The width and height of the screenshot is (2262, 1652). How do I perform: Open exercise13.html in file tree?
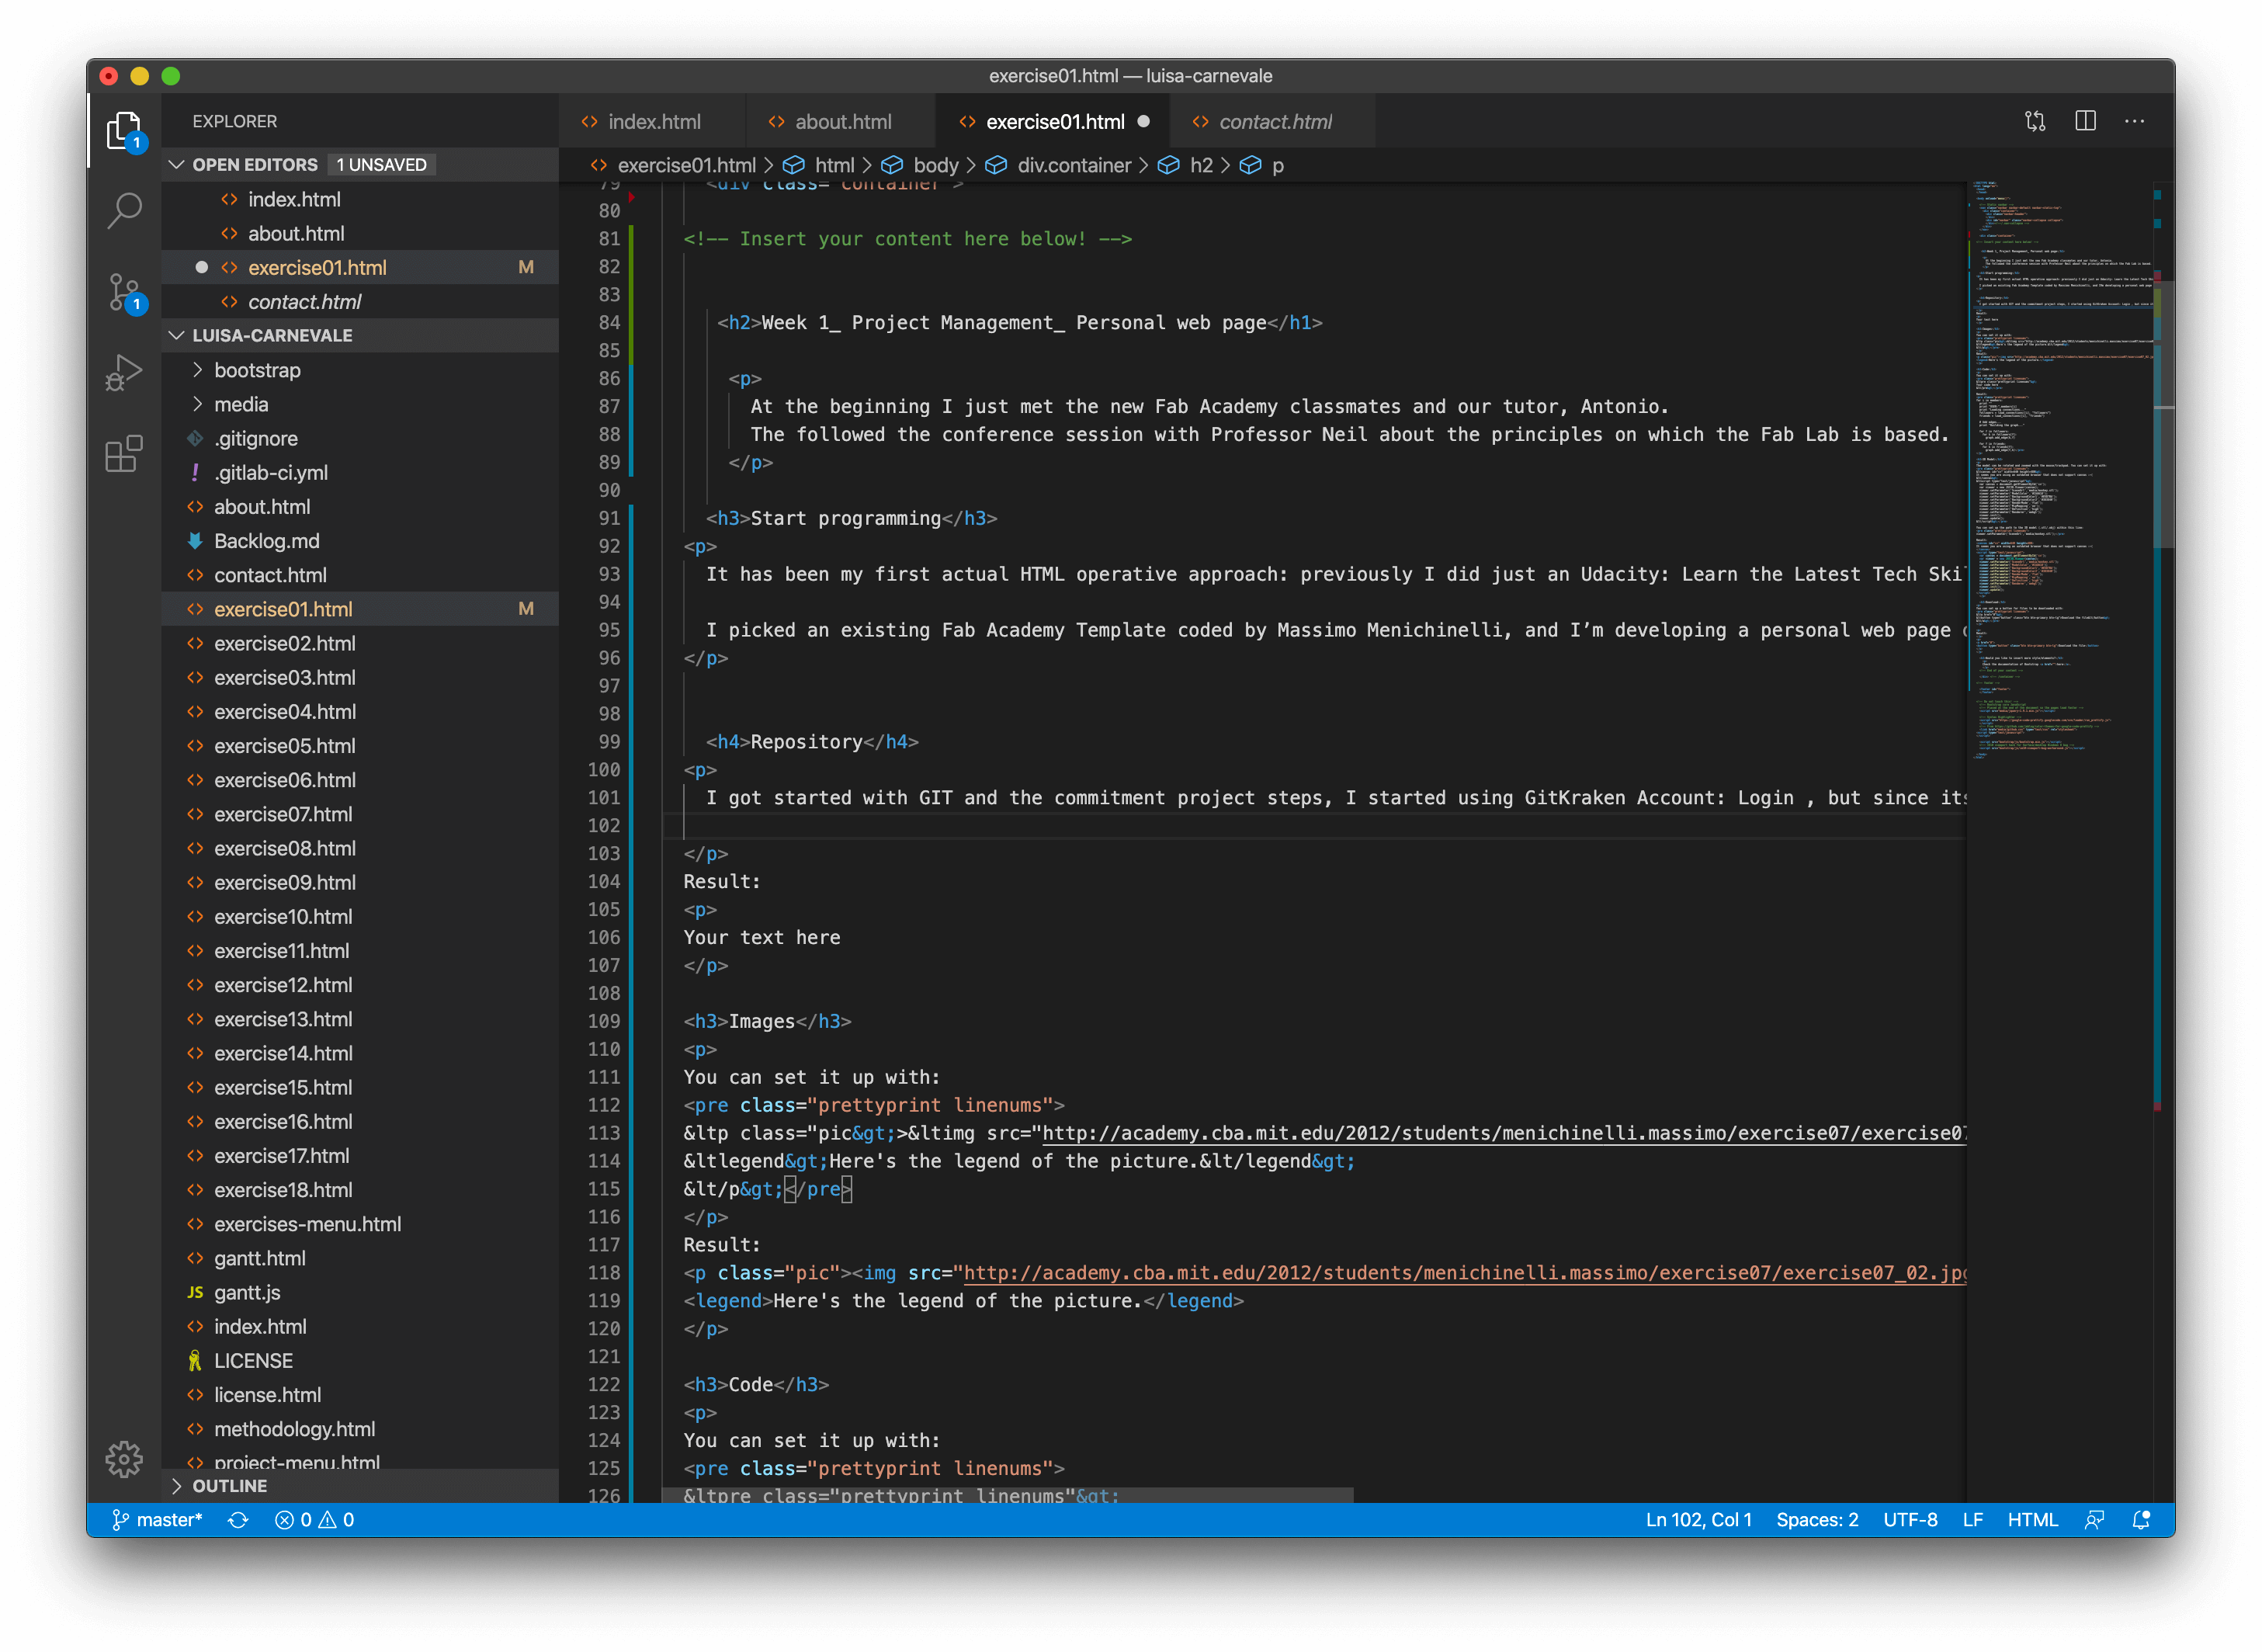pos(360,1019)
